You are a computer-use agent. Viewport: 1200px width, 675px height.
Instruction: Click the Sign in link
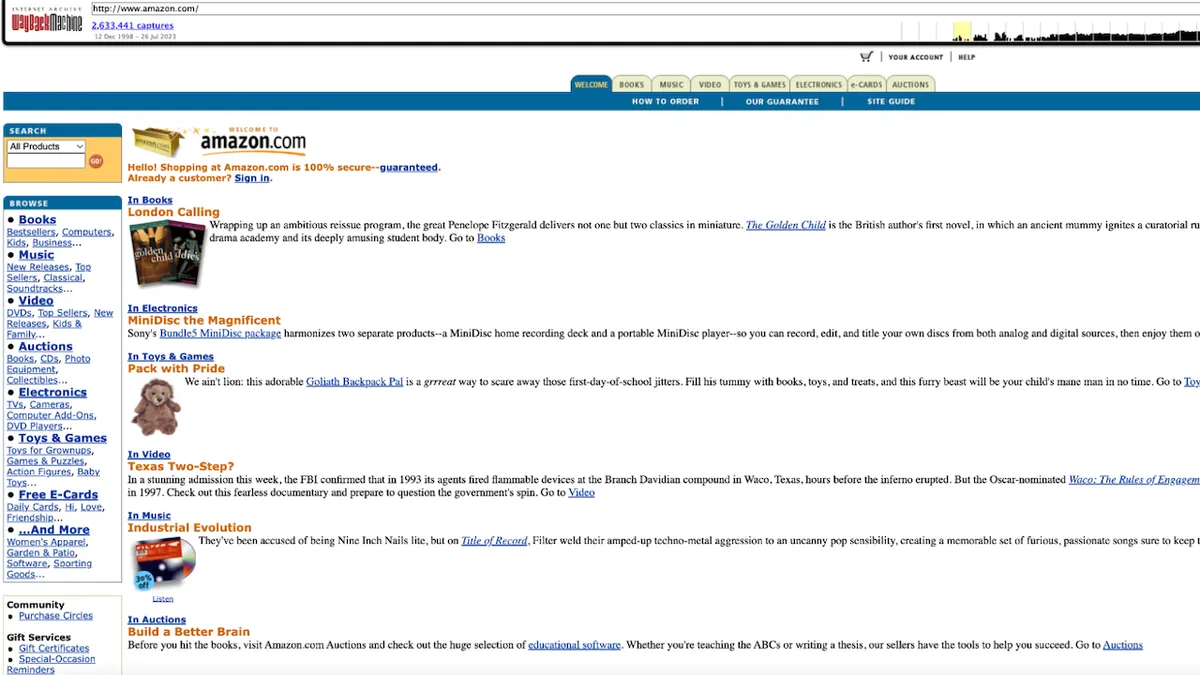pos(252,178)
